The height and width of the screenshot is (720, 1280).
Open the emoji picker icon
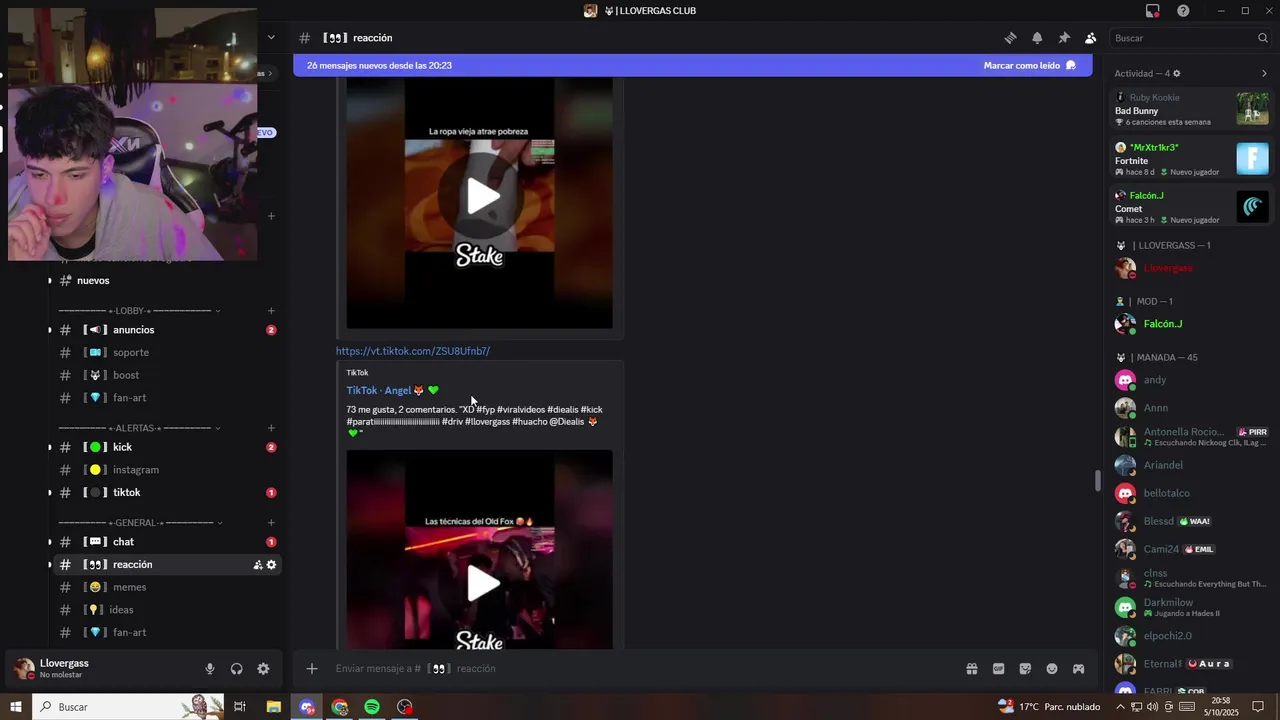coord(1052,668)
